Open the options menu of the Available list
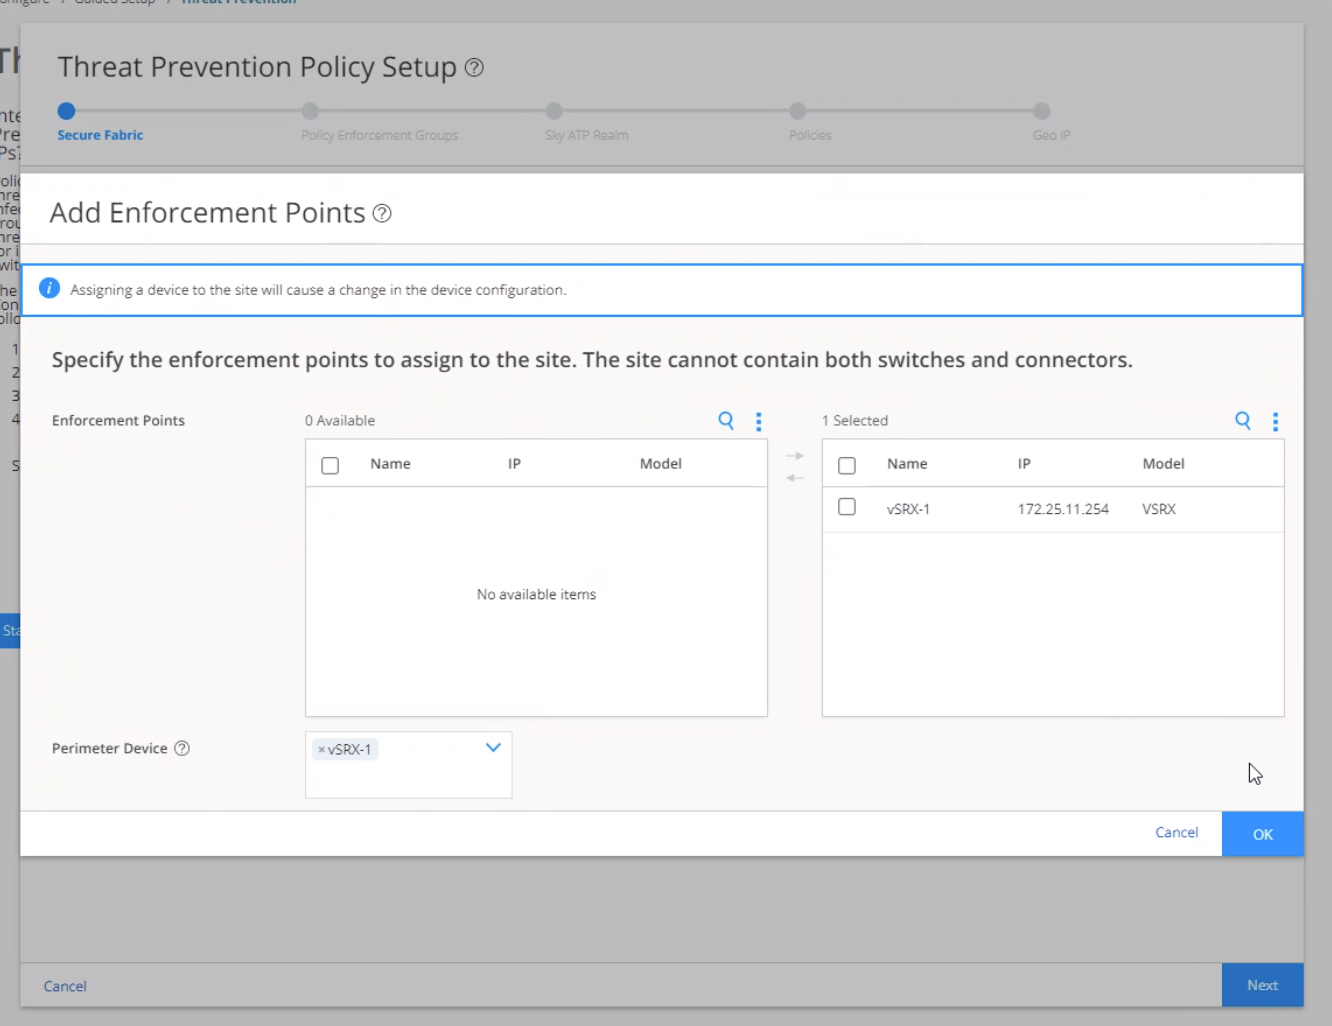Viewport: 1332px width, 1026px height. point(758,421)
